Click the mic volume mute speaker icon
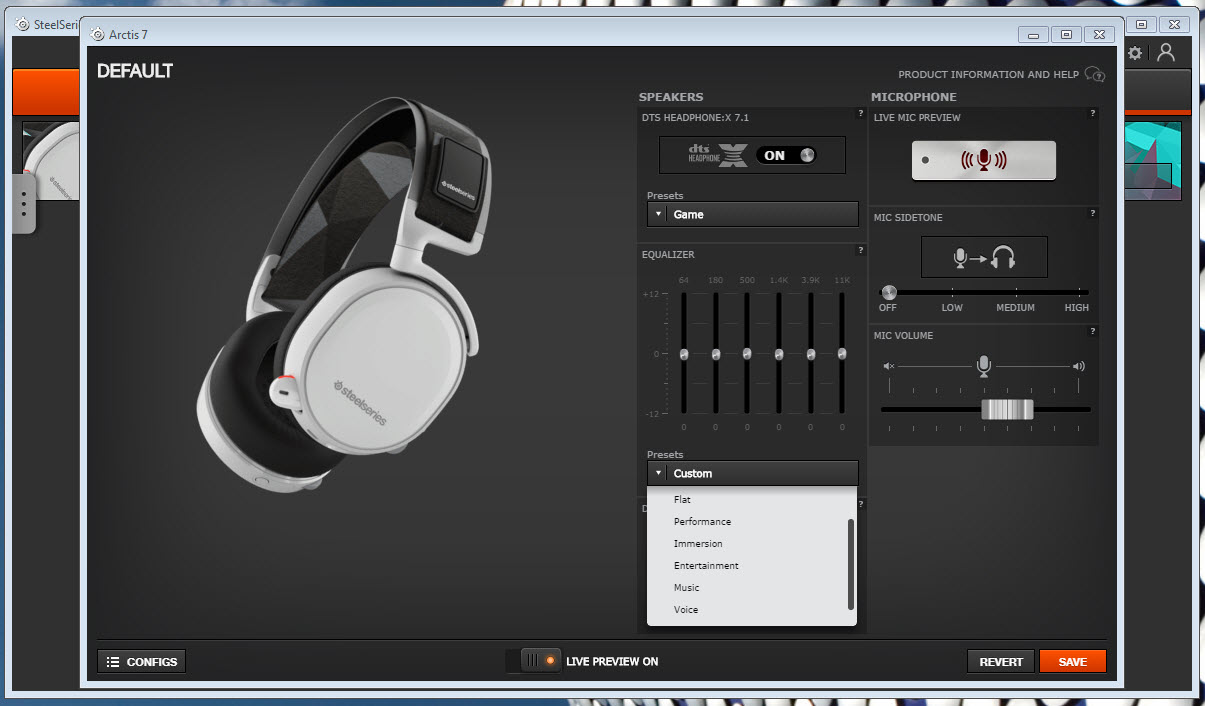Image resolution: width=1205 pixels, height=706 pixels. pyautogui.click(x=888, y=366)
